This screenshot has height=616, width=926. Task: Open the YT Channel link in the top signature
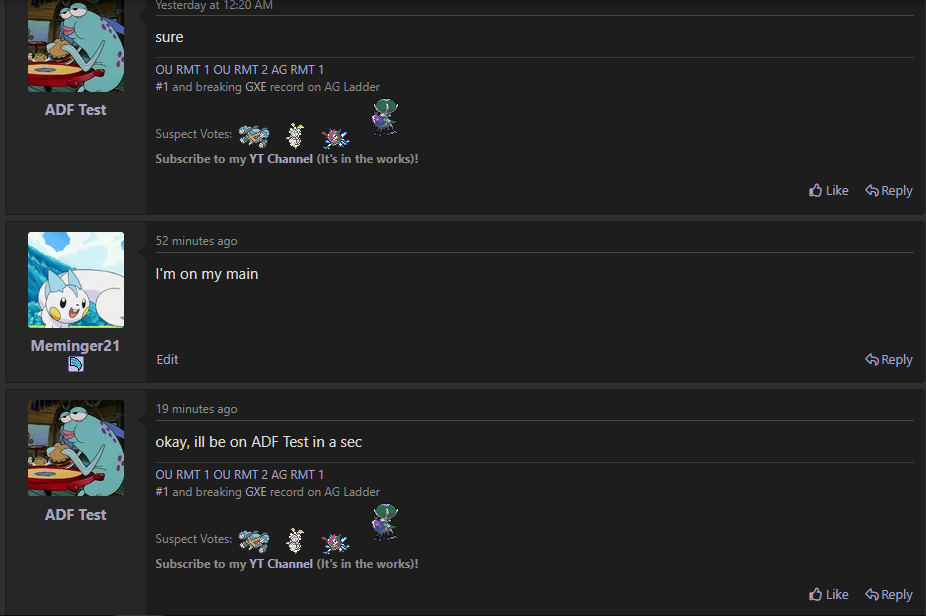click(281, 159)
